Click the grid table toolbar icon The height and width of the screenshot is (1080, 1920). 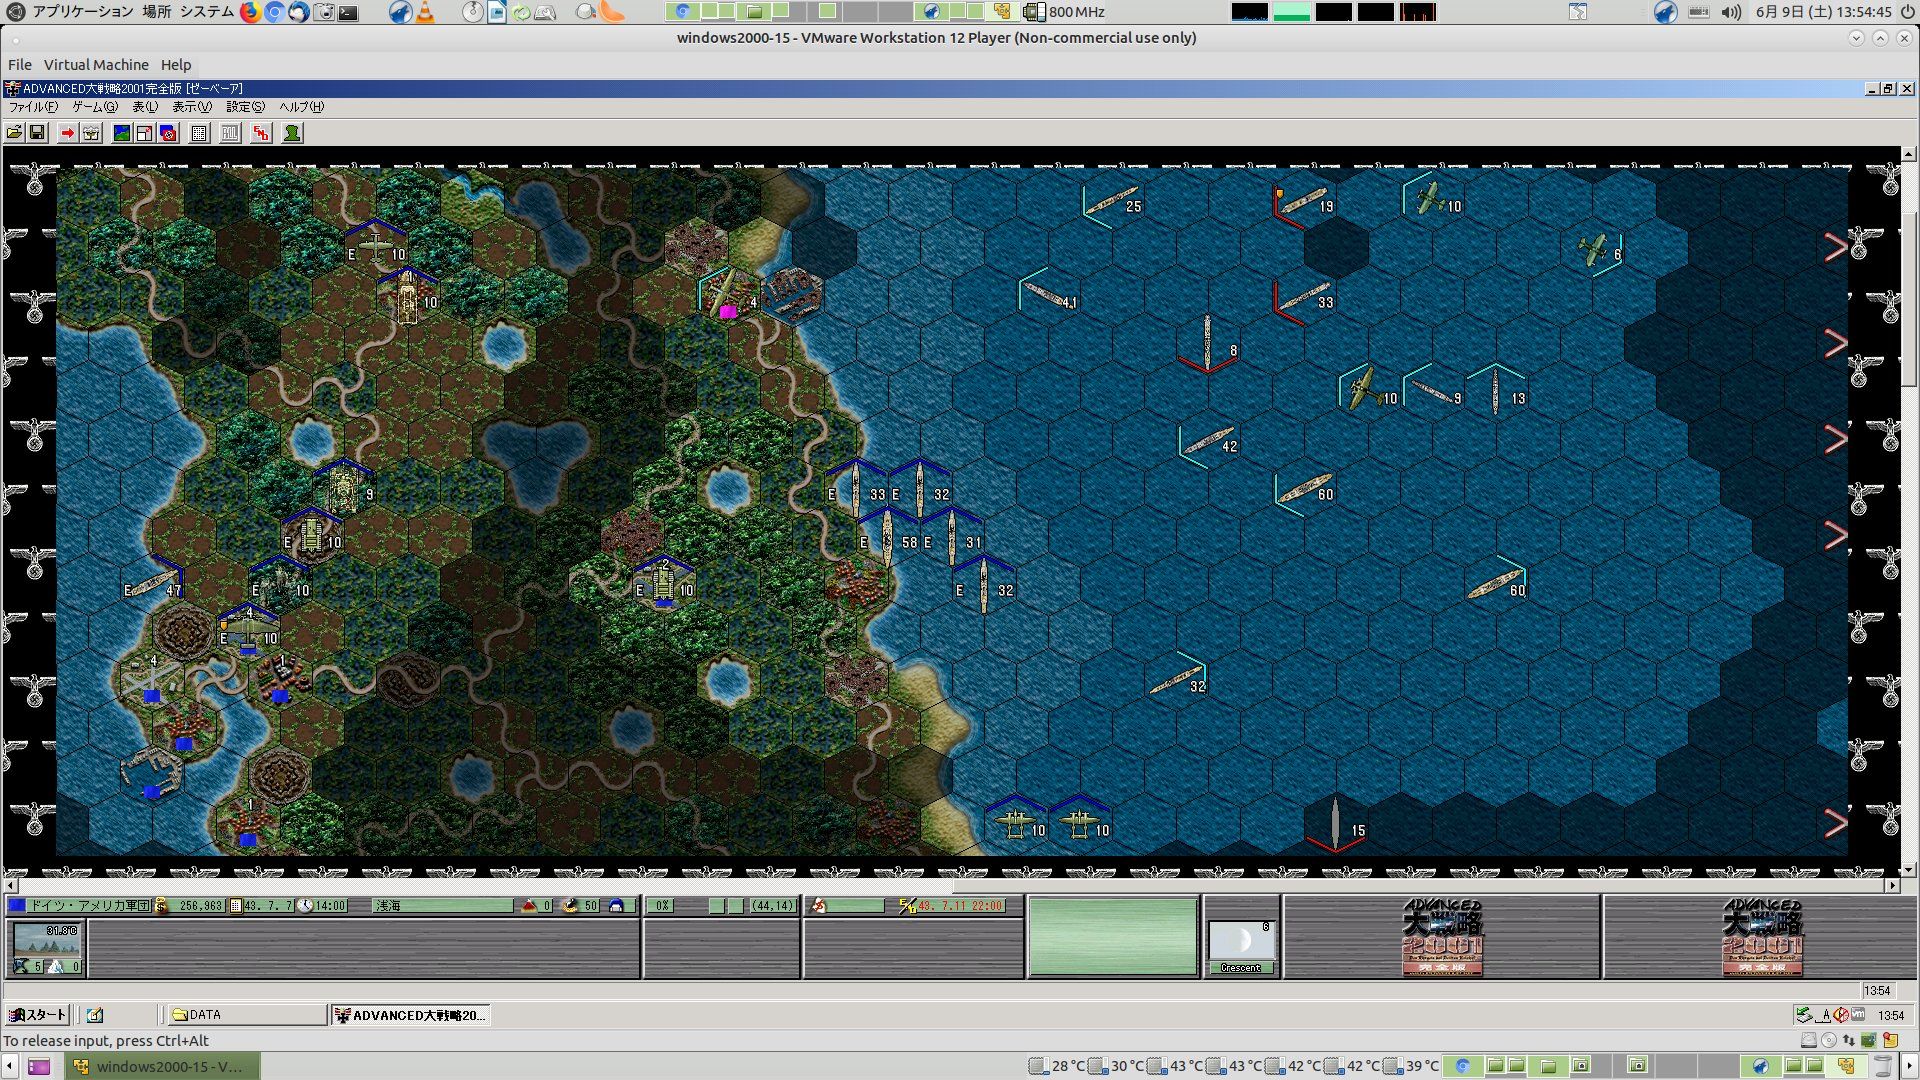click(199, 133)
